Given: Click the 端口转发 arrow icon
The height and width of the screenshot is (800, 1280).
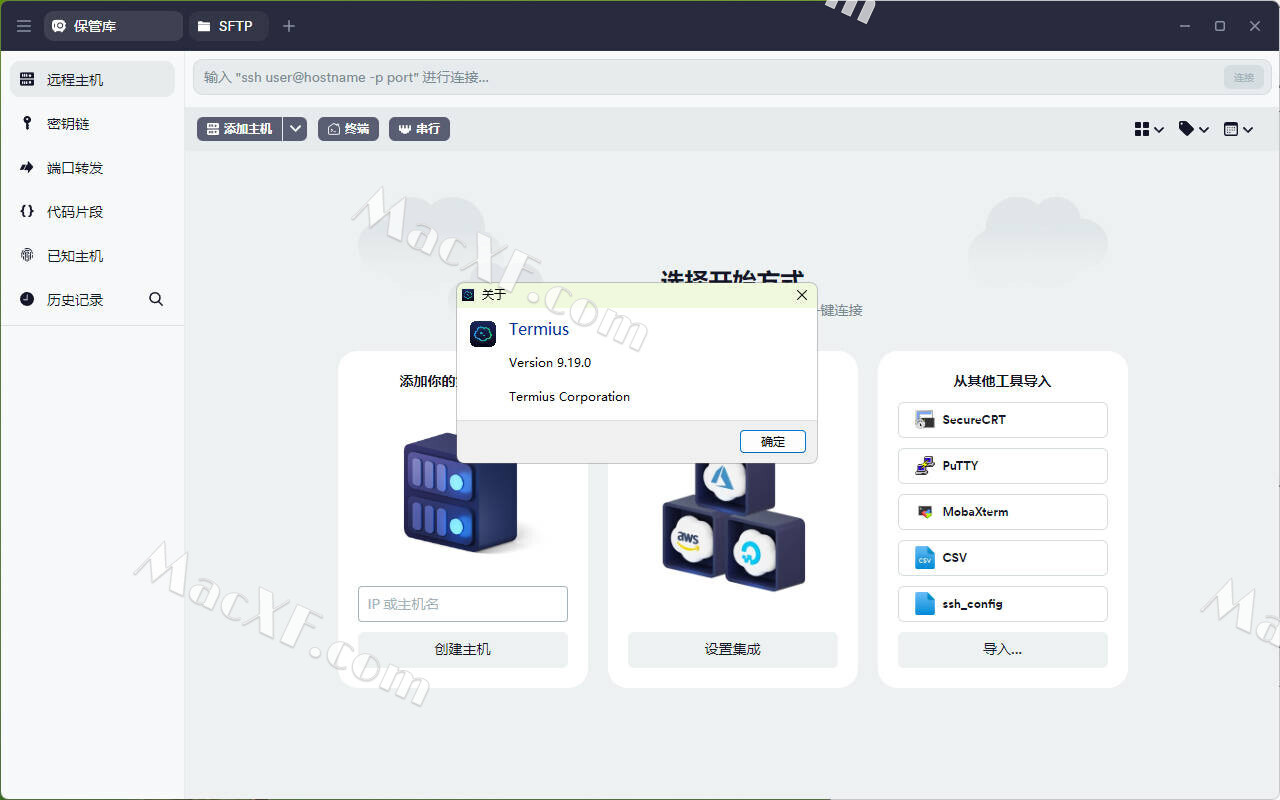Looking at the screenshot, I should click(27, 167).
